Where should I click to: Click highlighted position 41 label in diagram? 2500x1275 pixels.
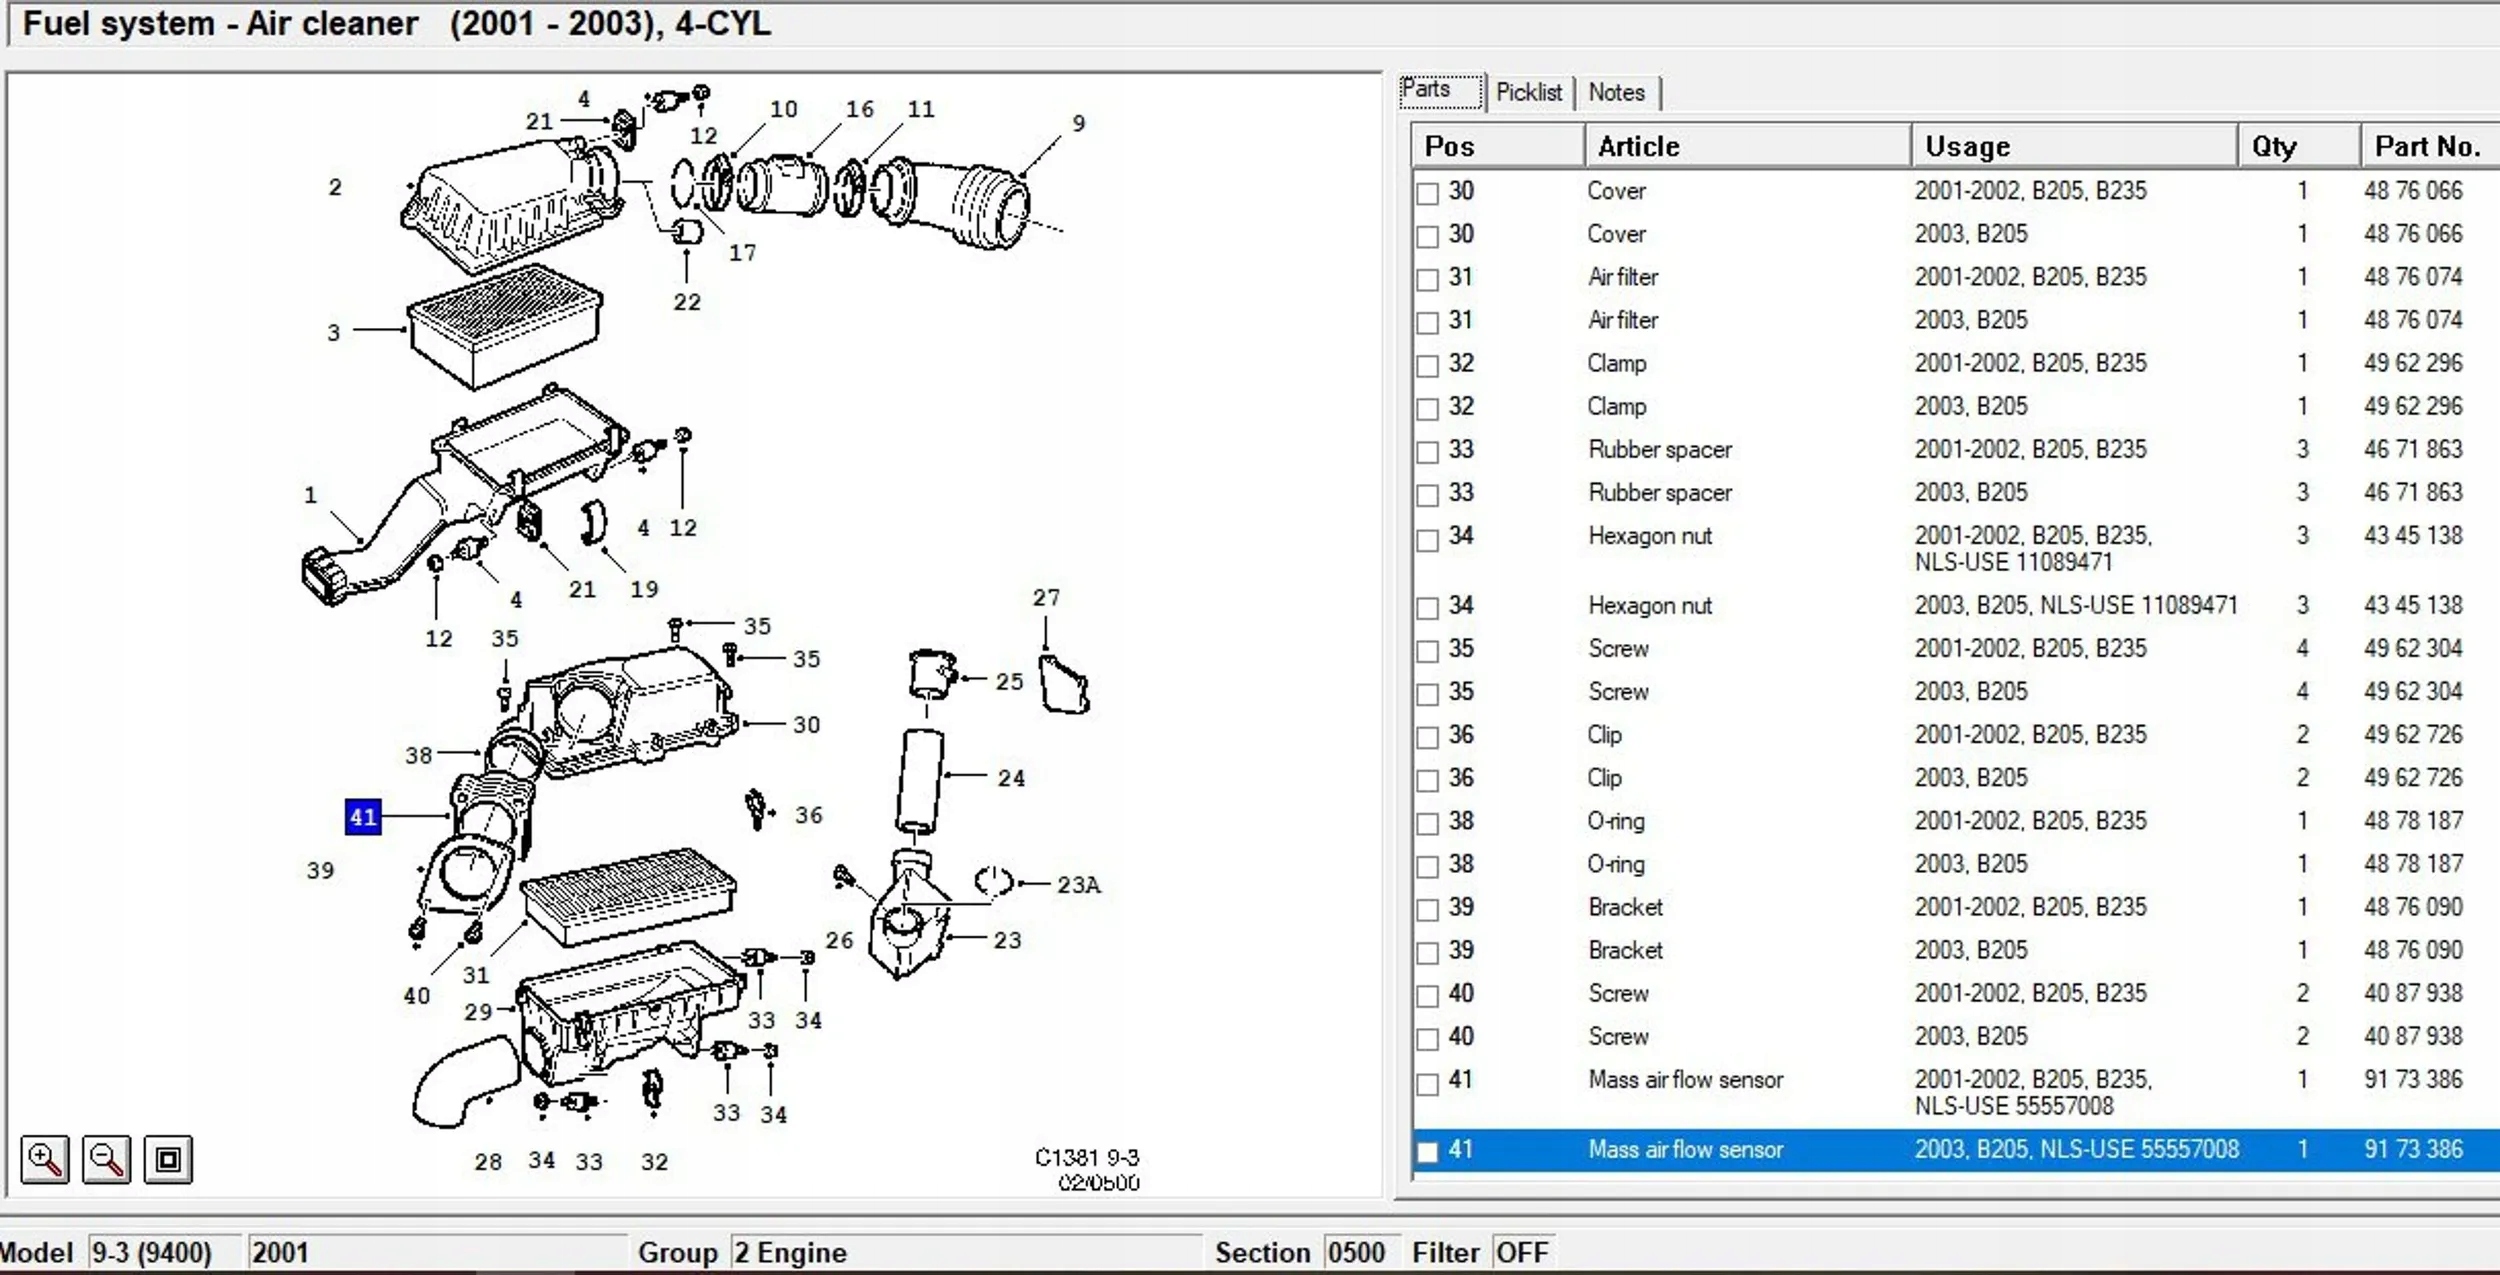coord(363,817)
